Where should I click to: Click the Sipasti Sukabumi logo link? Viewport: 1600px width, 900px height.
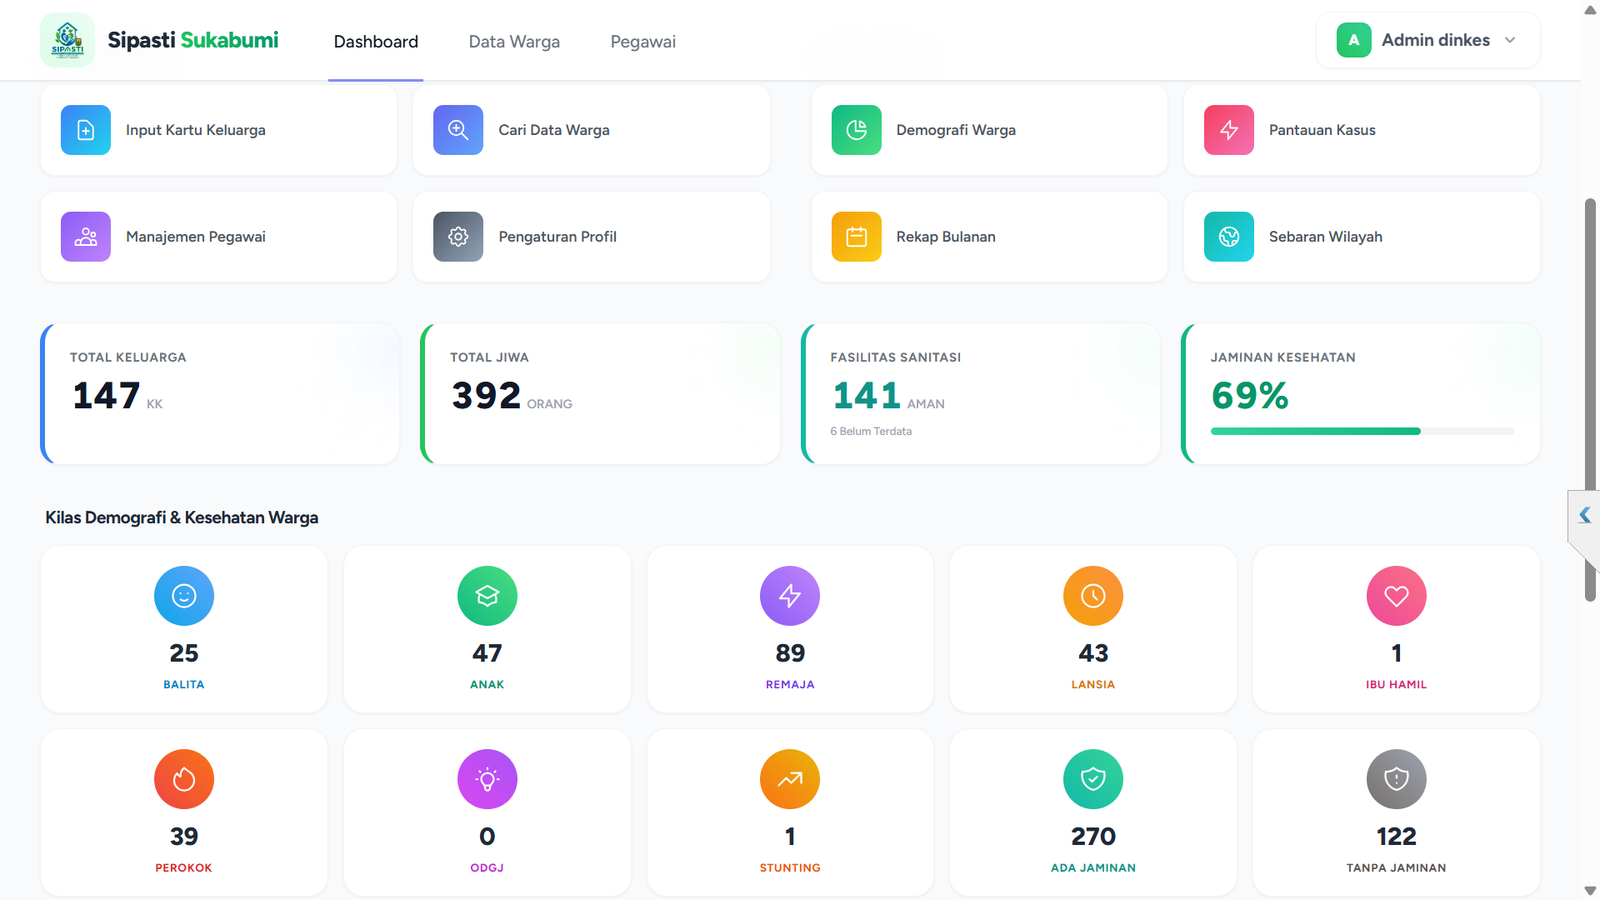[x=160, y=40]
